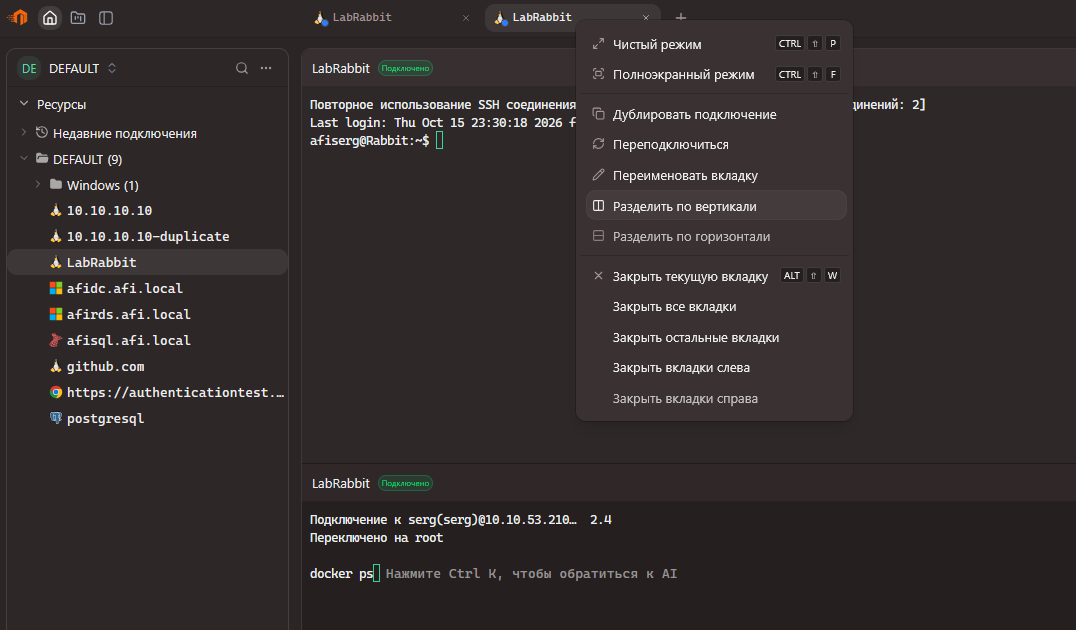Image resolution: width=1076 pixels, height=630 pixels.
Task: Choose Полноэкранный режим
Action: pyautogui.click(x=716, y=75)
